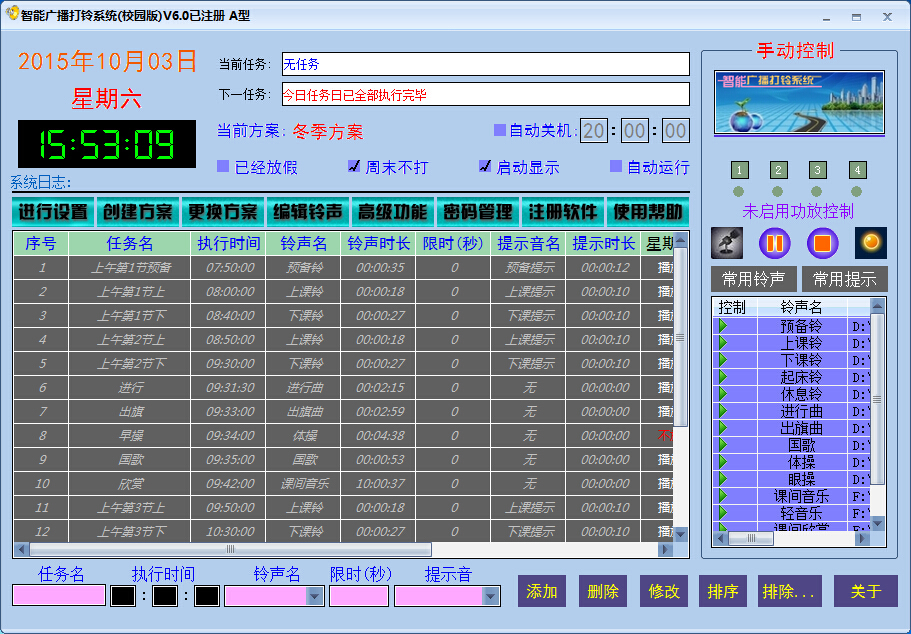Pause playback with the purple pause button
Viewport: 911px width, 634px height.
[775, 243]
